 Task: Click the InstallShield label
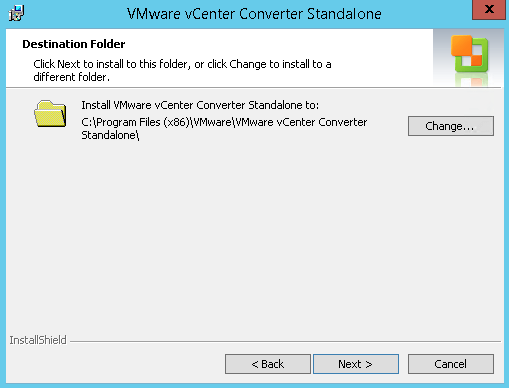pyautogui.click(x=38, y=340)
